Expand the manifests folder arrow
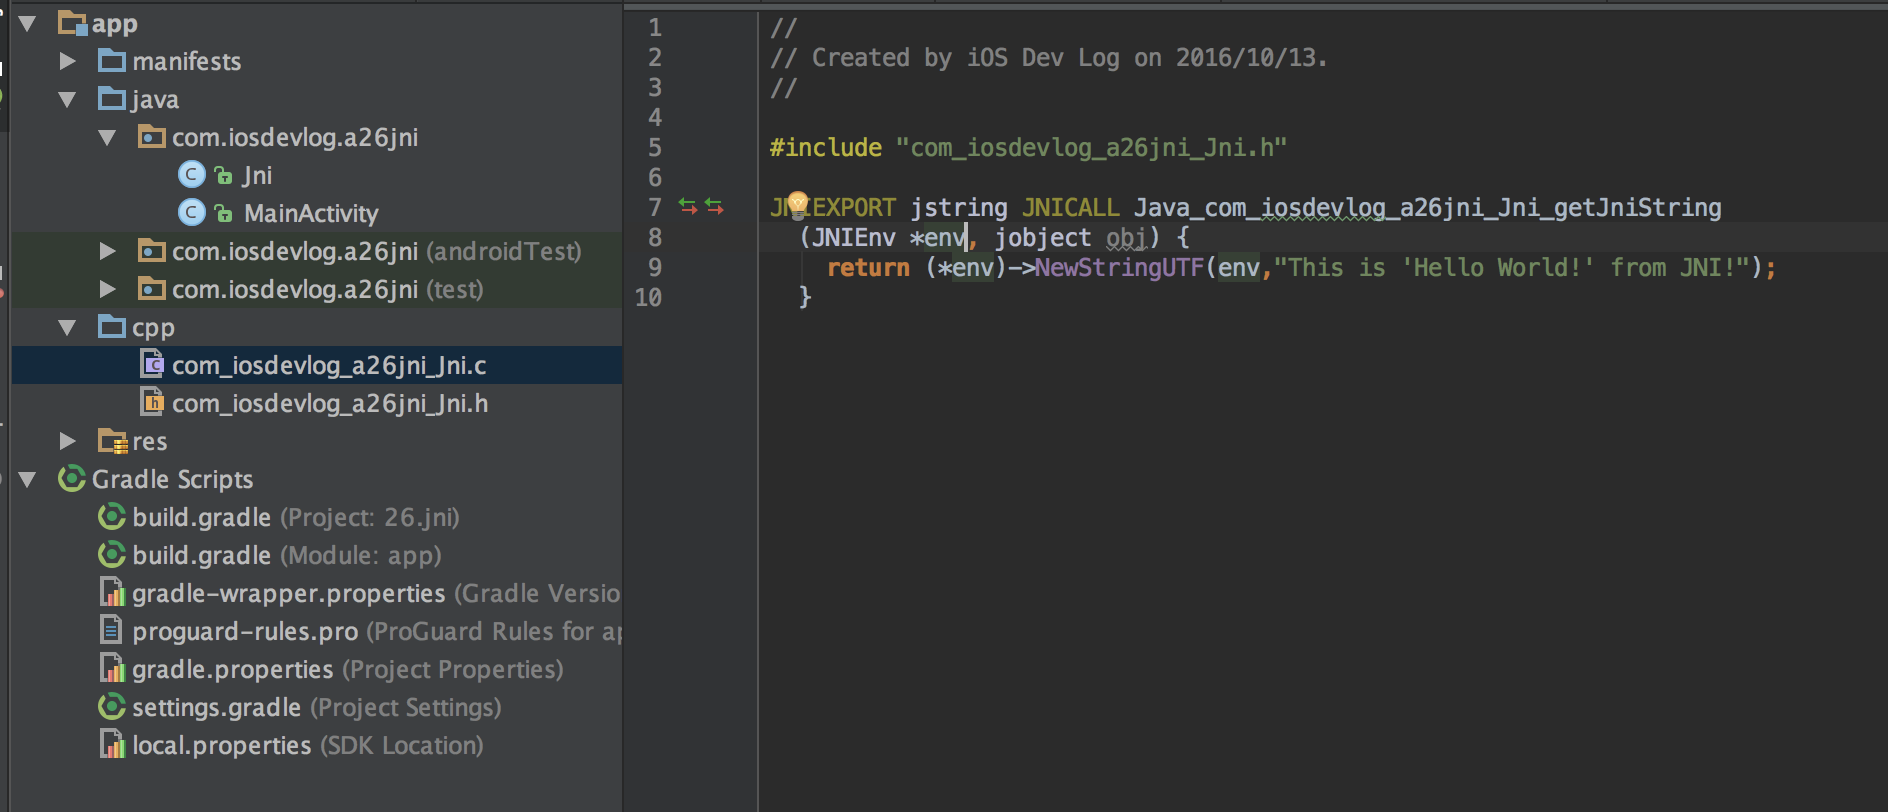 point(68,61)
